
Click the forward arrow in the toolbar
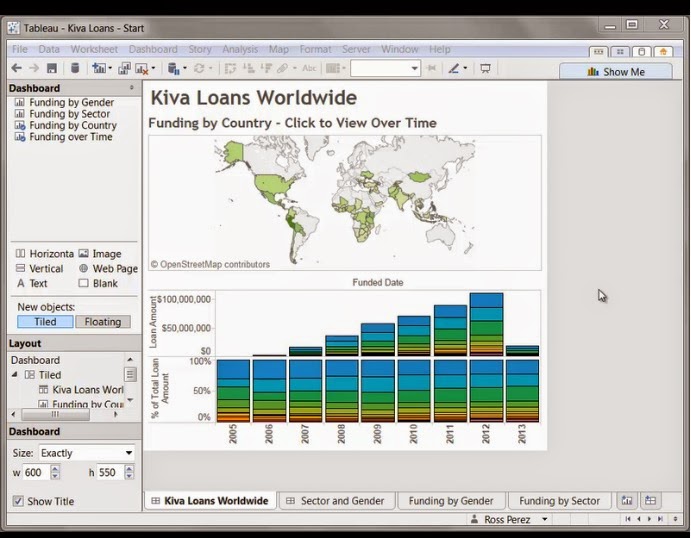click(x=34, y=68)
